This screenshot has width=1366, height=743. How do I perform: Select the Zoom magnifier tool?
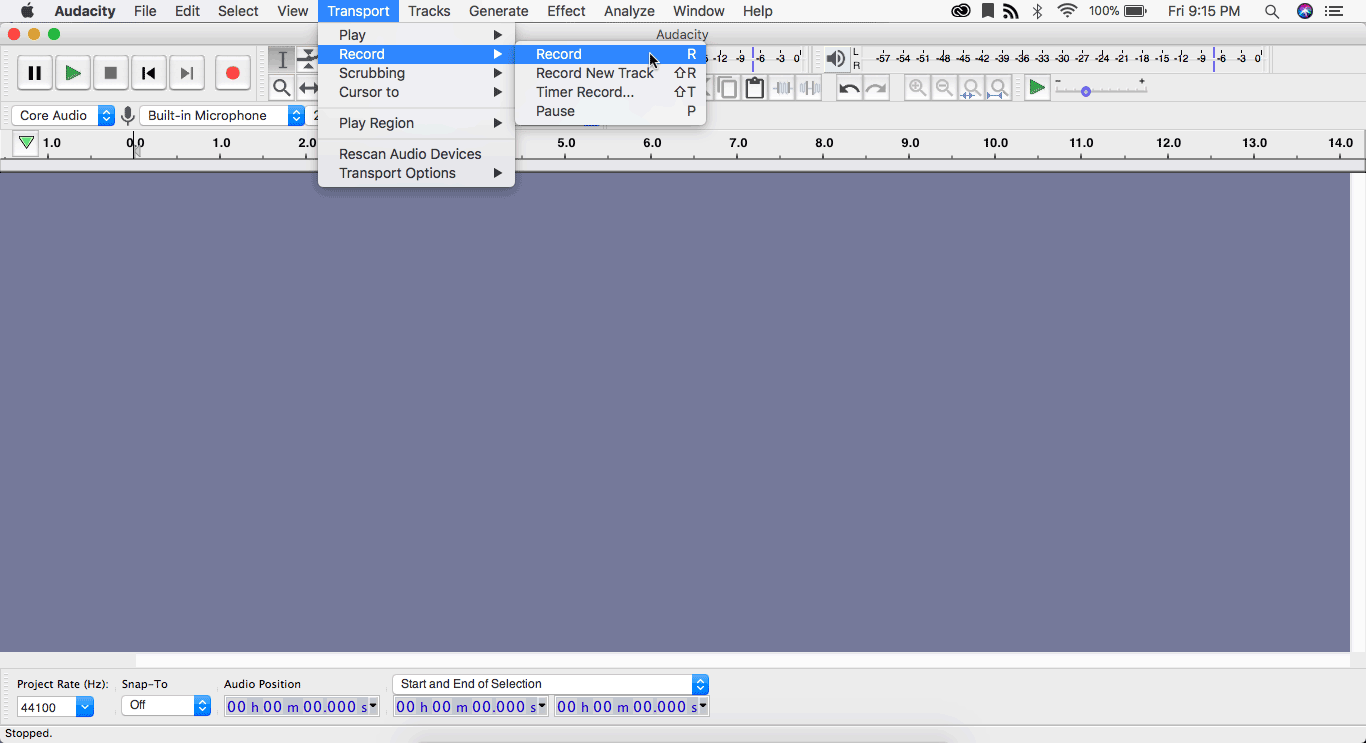(x=282, y=88)
